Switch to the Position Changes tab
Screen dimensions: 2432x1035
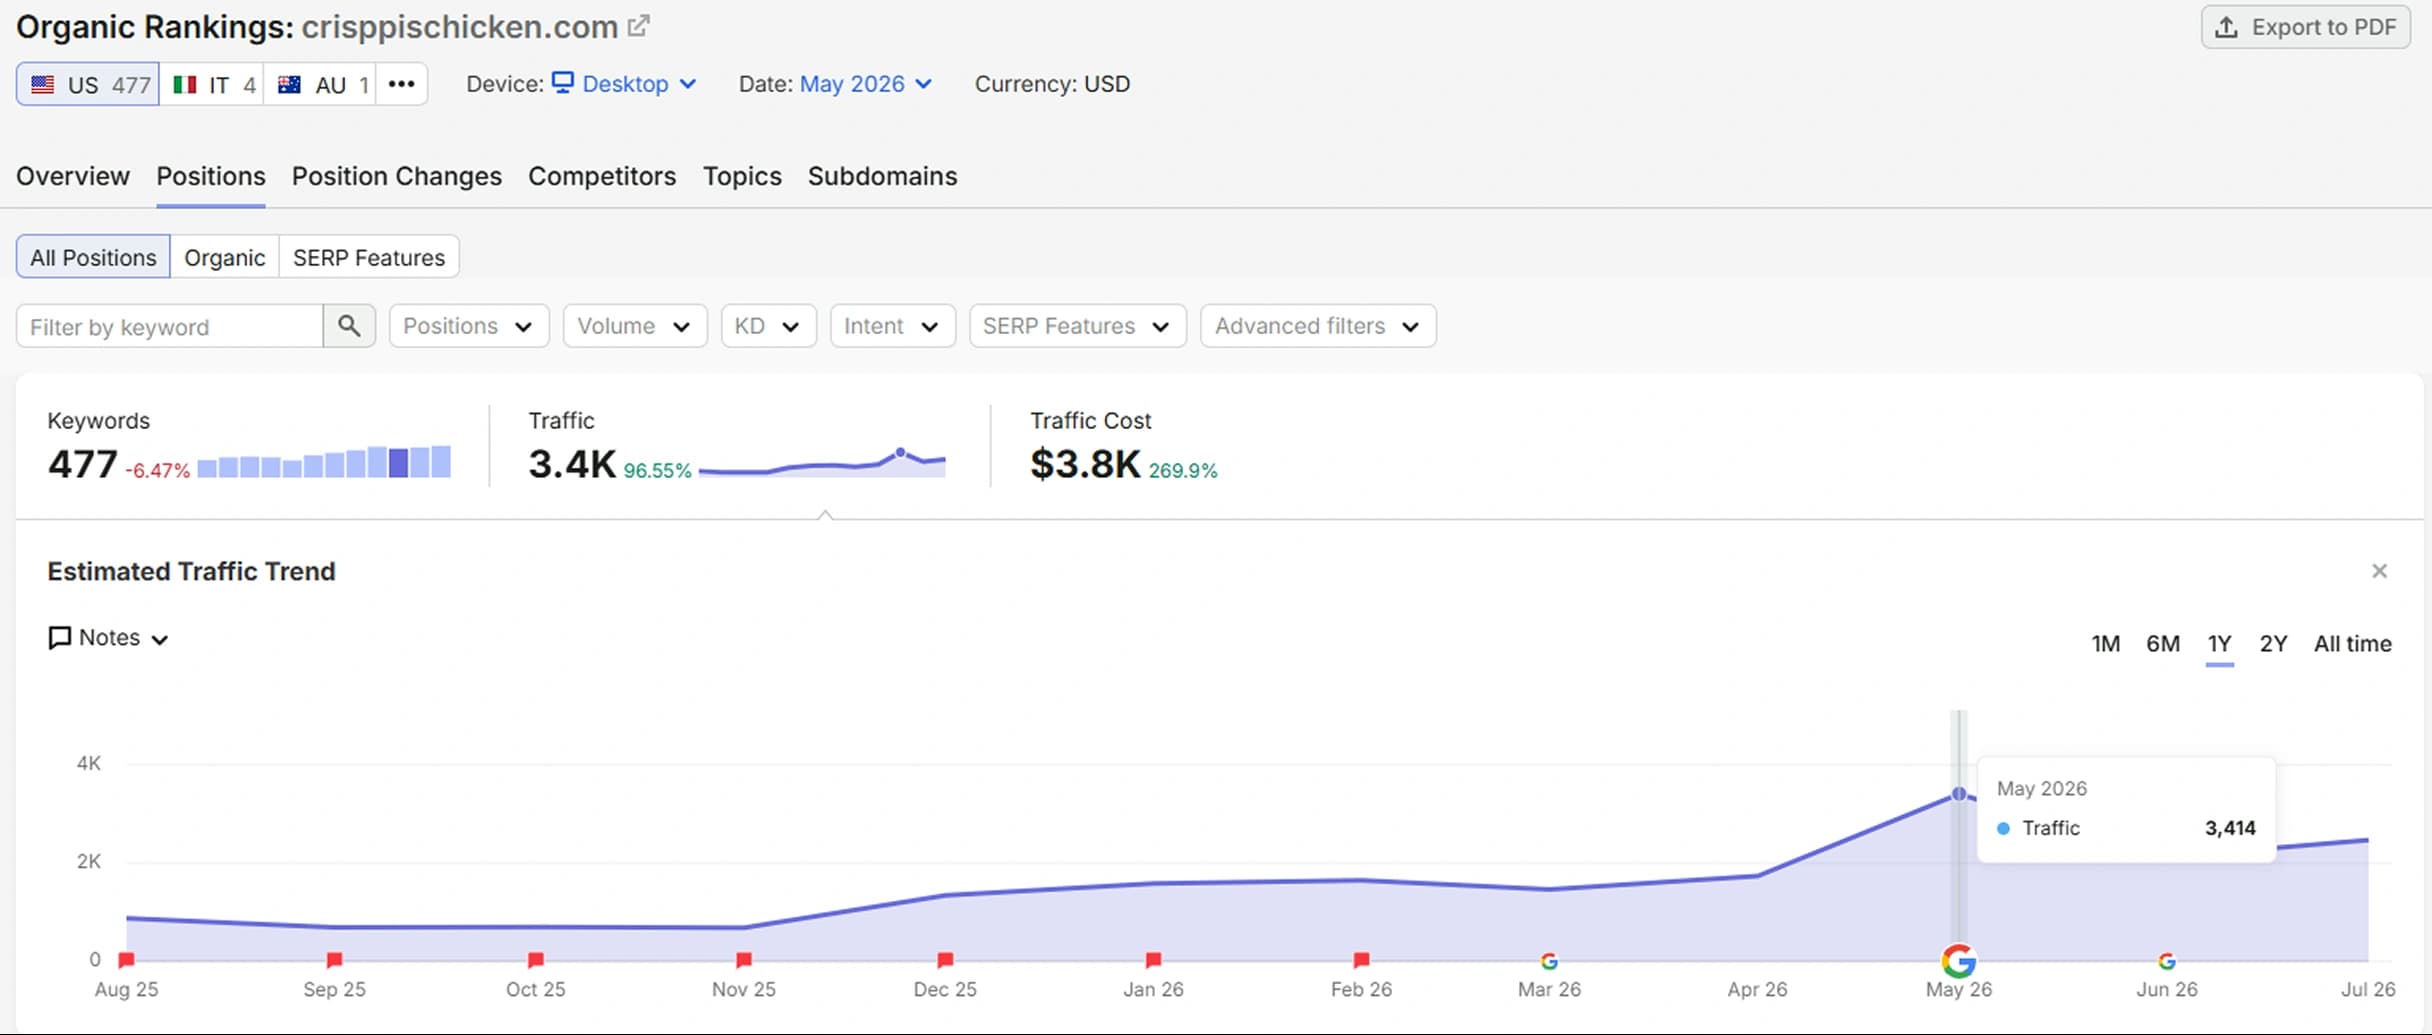(x=397, y=176)
